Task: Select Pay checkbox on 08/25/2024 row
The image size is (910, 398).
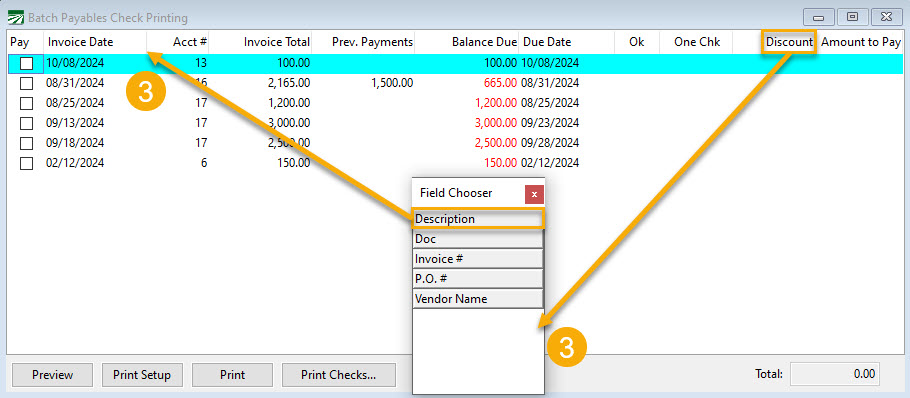Action: (x=26, y=103)
